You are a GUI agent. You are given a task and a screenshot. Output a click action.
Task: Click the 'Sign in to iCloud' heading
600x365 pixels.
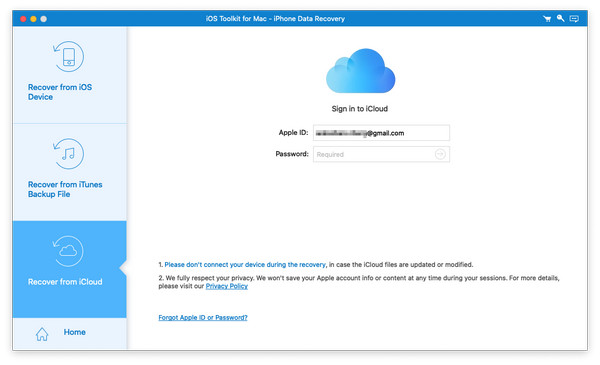360,109
